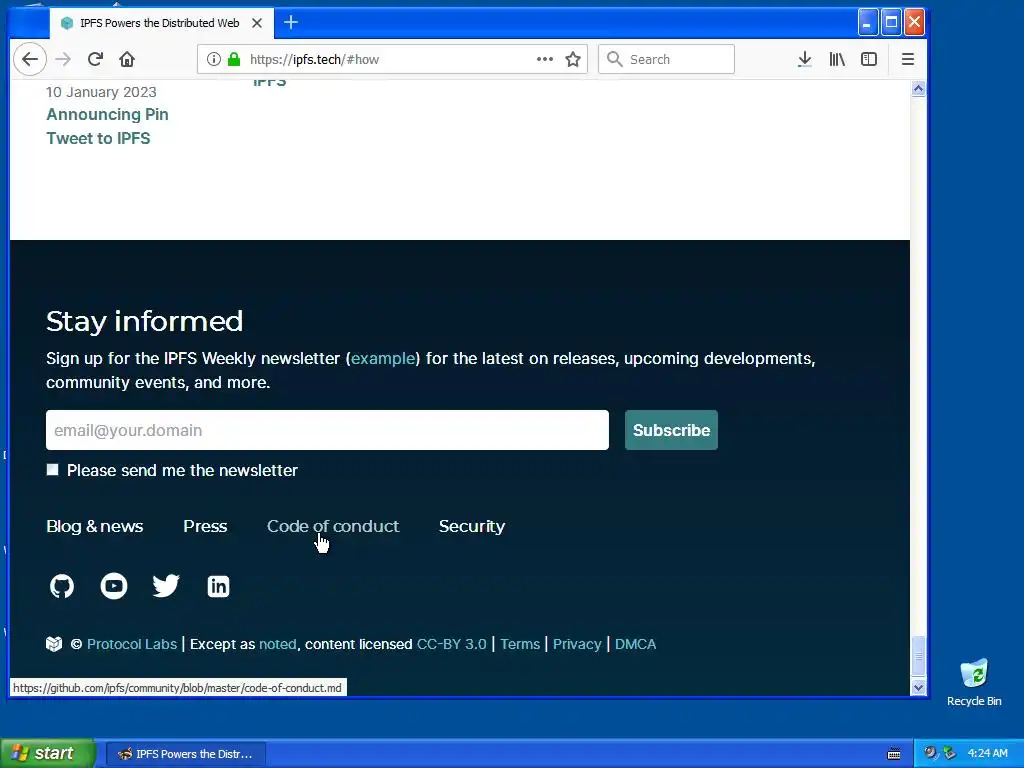Open the Security footer link
Image resolution: width=1024 pixels, height=768 pixels.
pos(472,526)
